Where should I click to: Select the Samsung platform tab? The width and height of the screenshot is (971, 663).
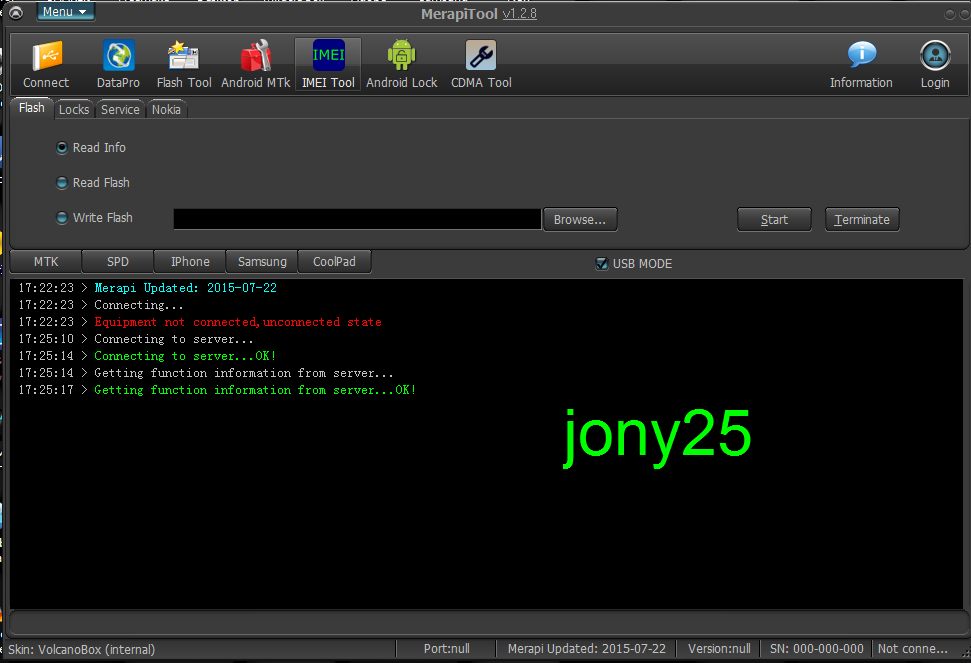point(262,262)
